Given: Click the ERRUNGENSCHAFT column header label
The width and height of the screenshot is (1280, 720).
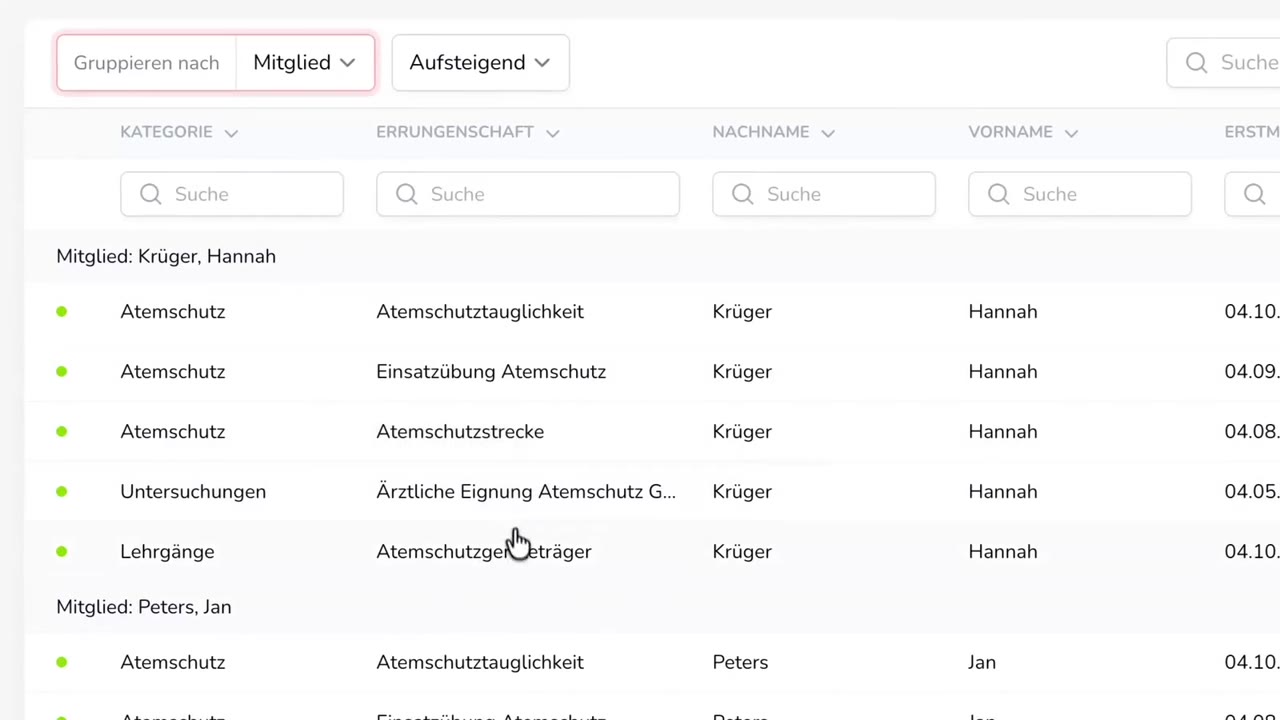Looking at the screenshot, I should 455,132.
